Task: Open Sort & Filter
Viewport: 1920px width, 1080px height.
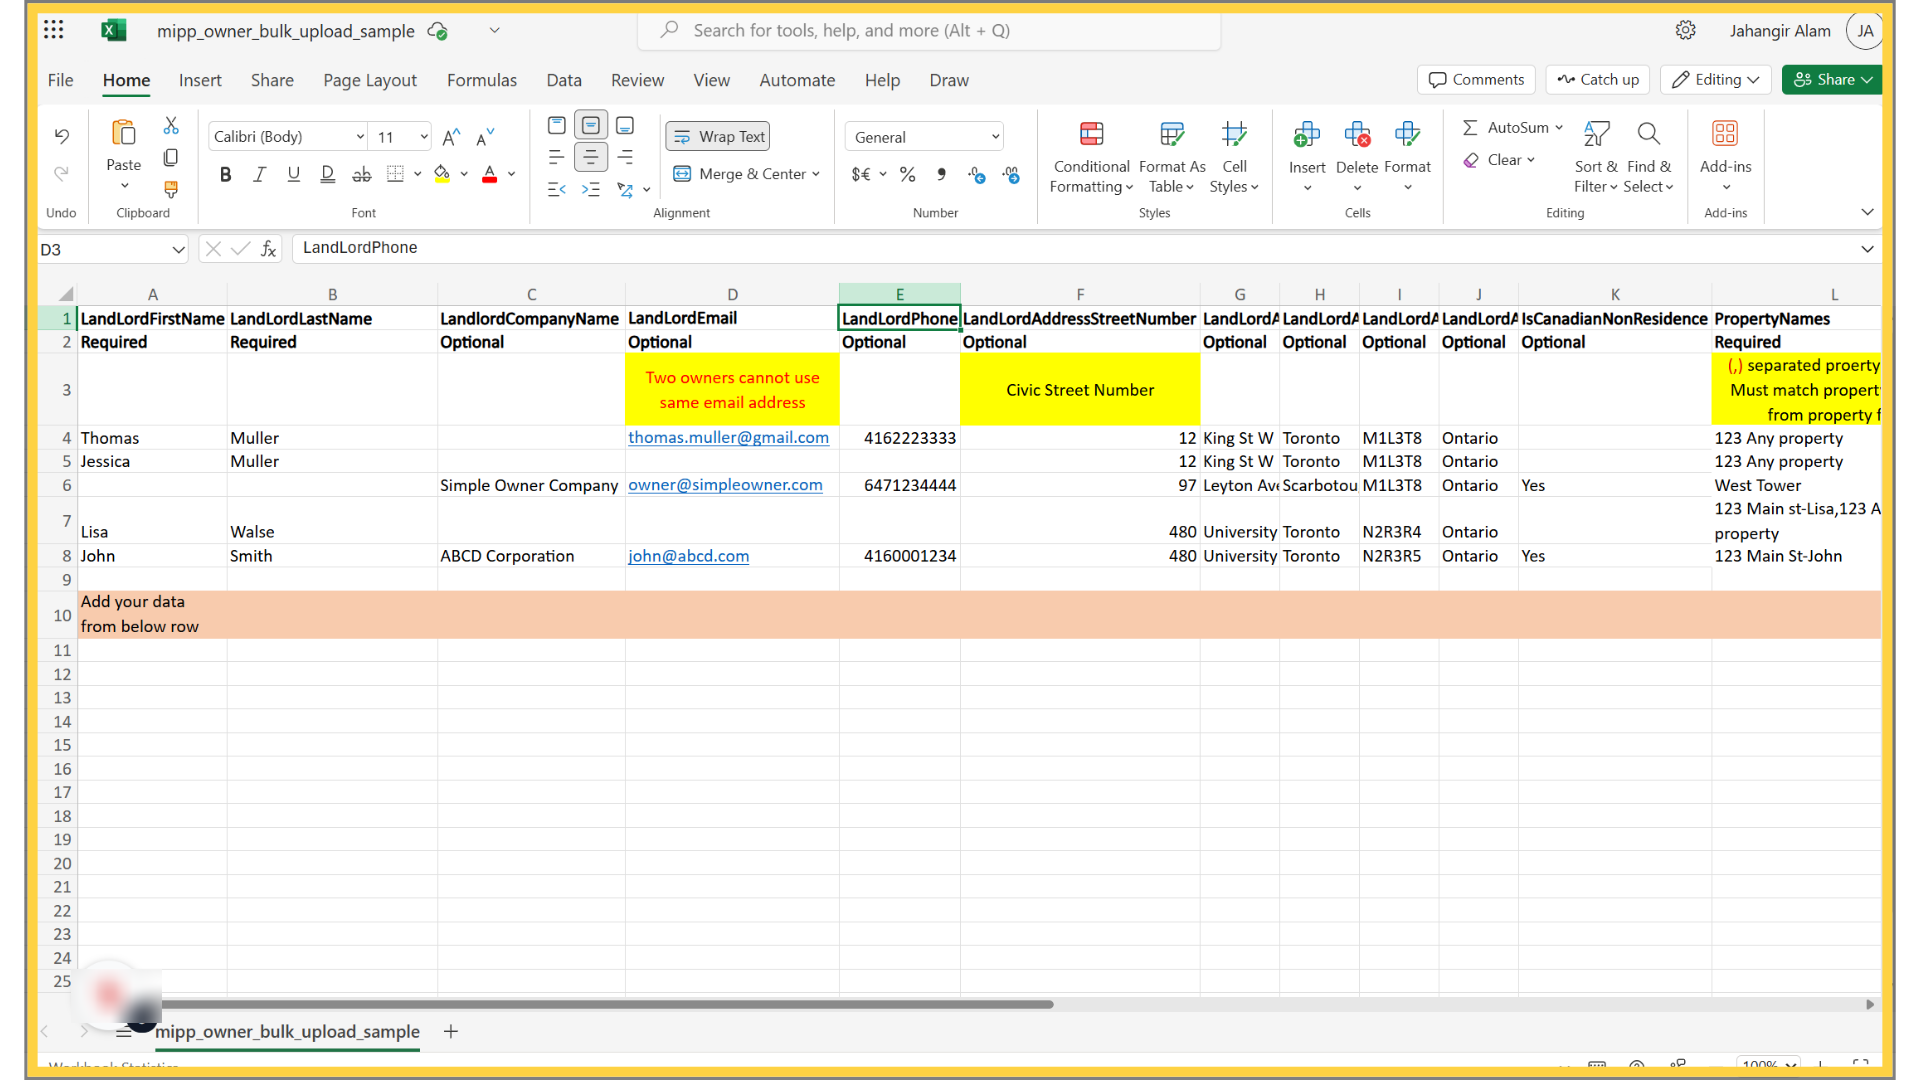Action: [x=1596, y=157]
